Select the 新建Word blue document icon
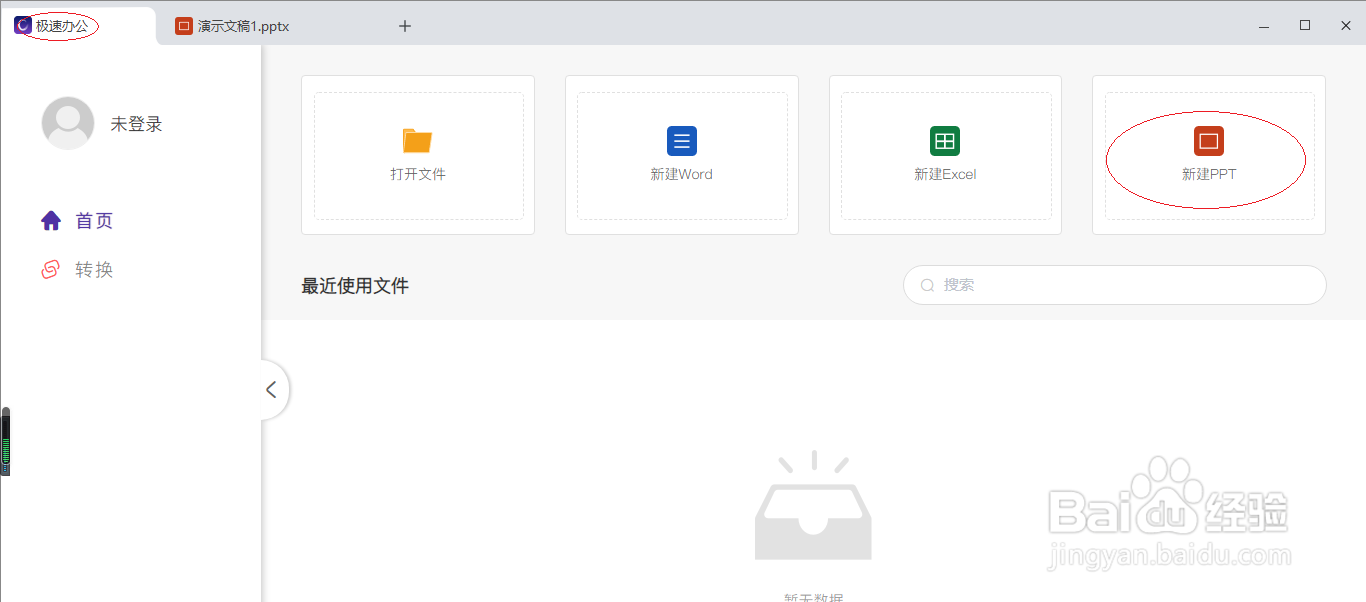This screenshot has height=602, width=1366. point(682,141)
